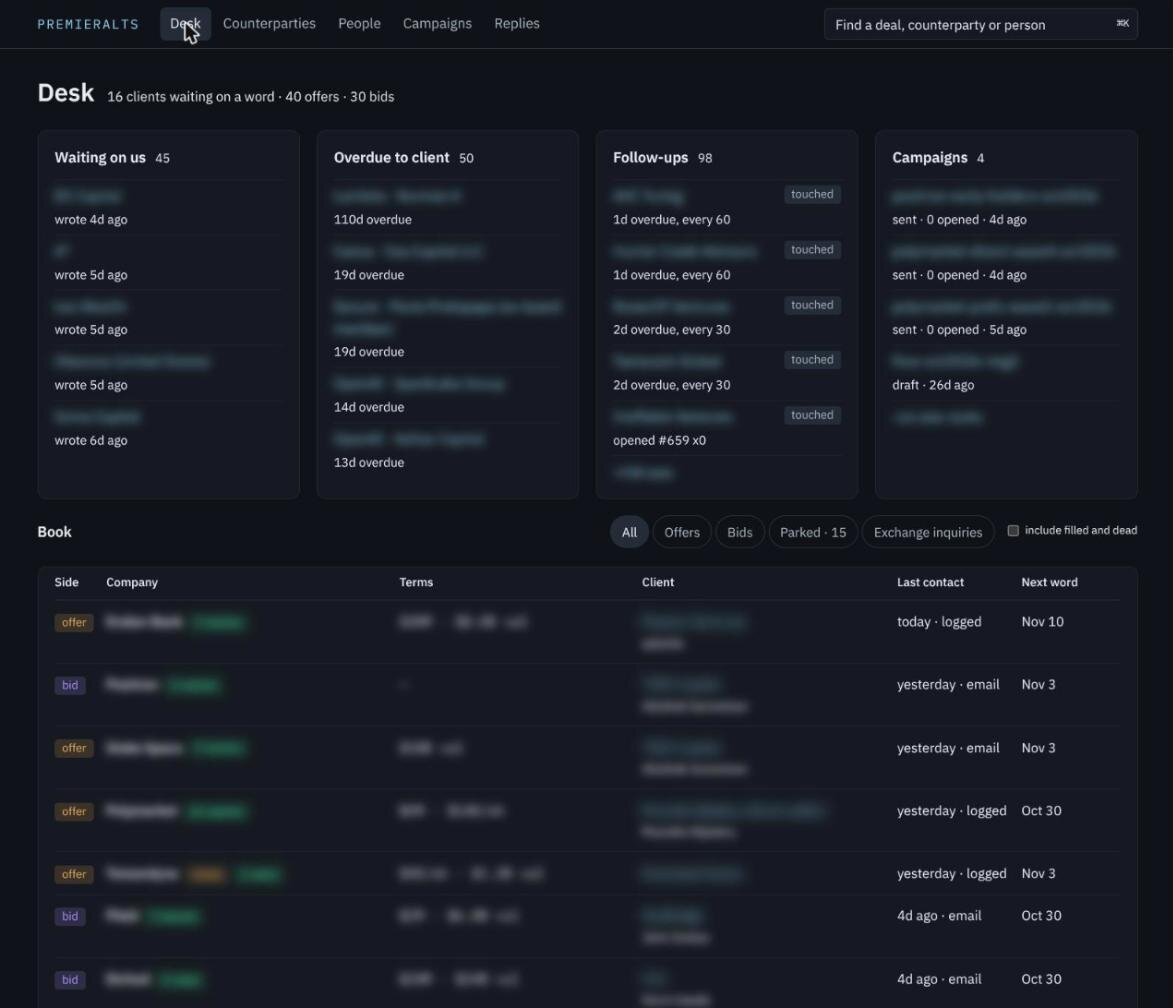Click the PREMIERALTS logo

(x=88, y=24)
